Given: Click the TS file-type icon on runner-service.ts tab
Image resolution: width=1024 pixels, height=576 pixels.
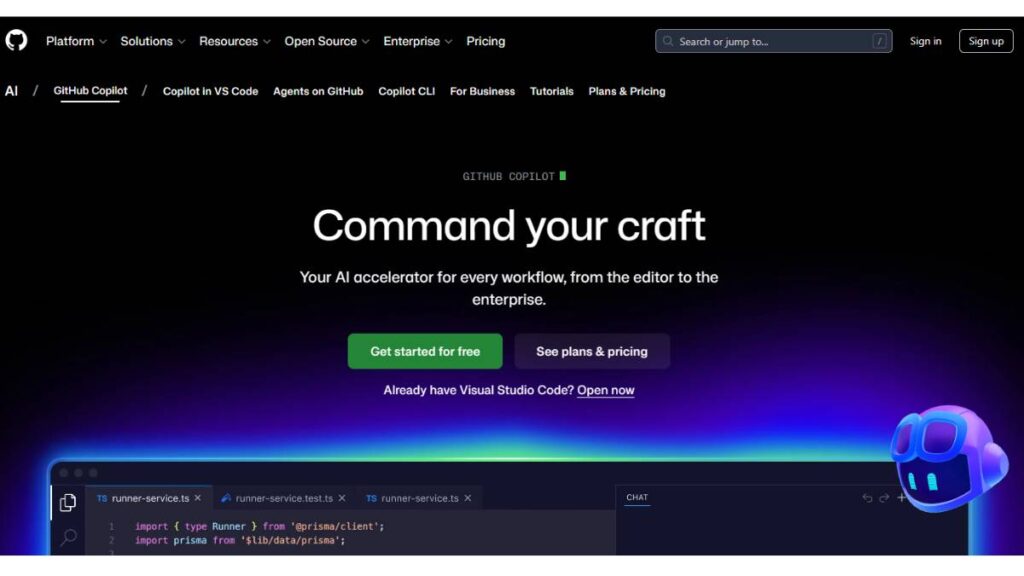Looking at the screenshot, I should point(101,497).
